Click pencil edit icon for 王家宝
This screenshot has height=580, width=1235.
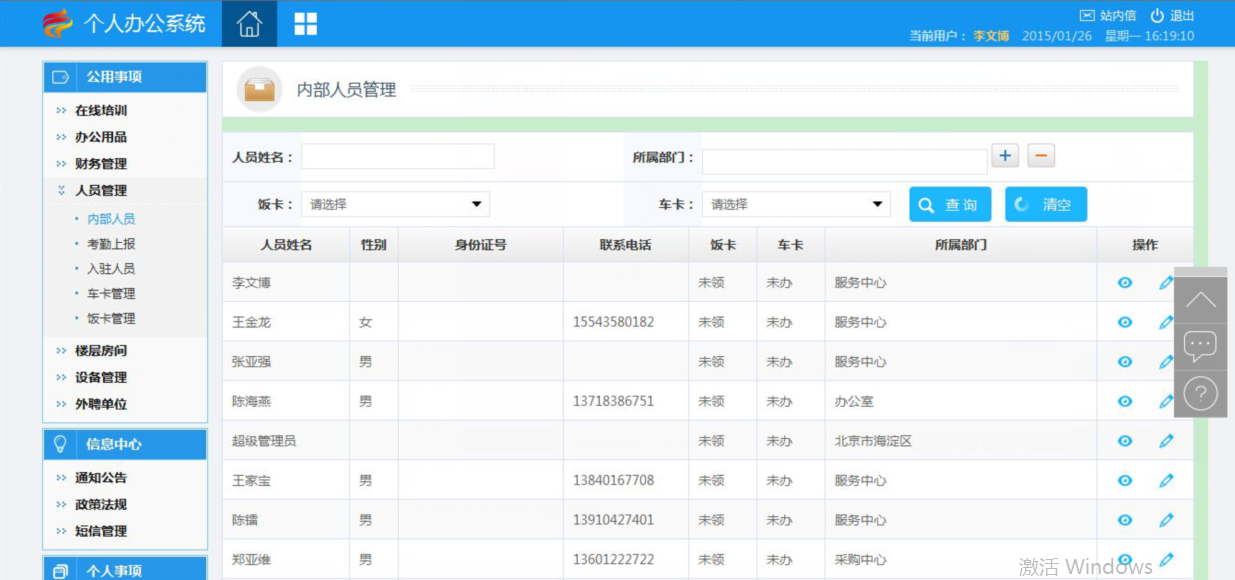1166,481
